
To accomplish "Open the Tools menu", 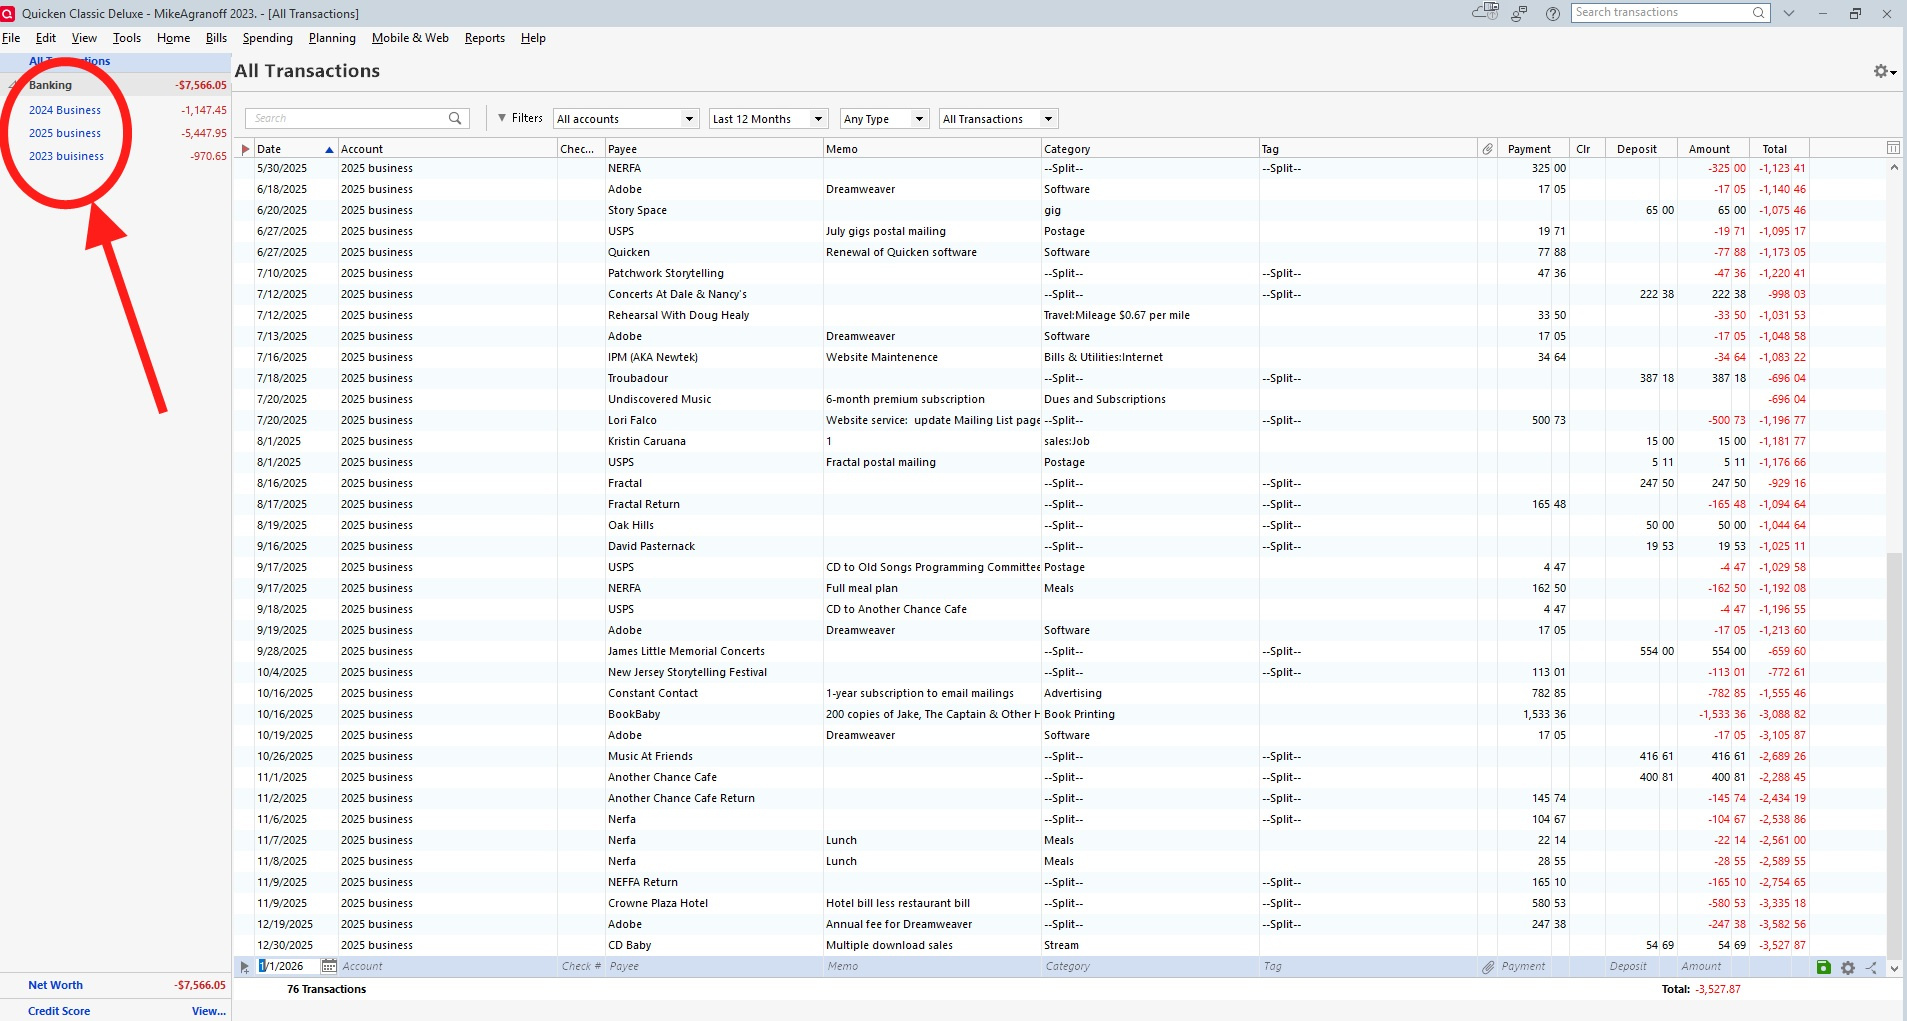I will (127, 38).
